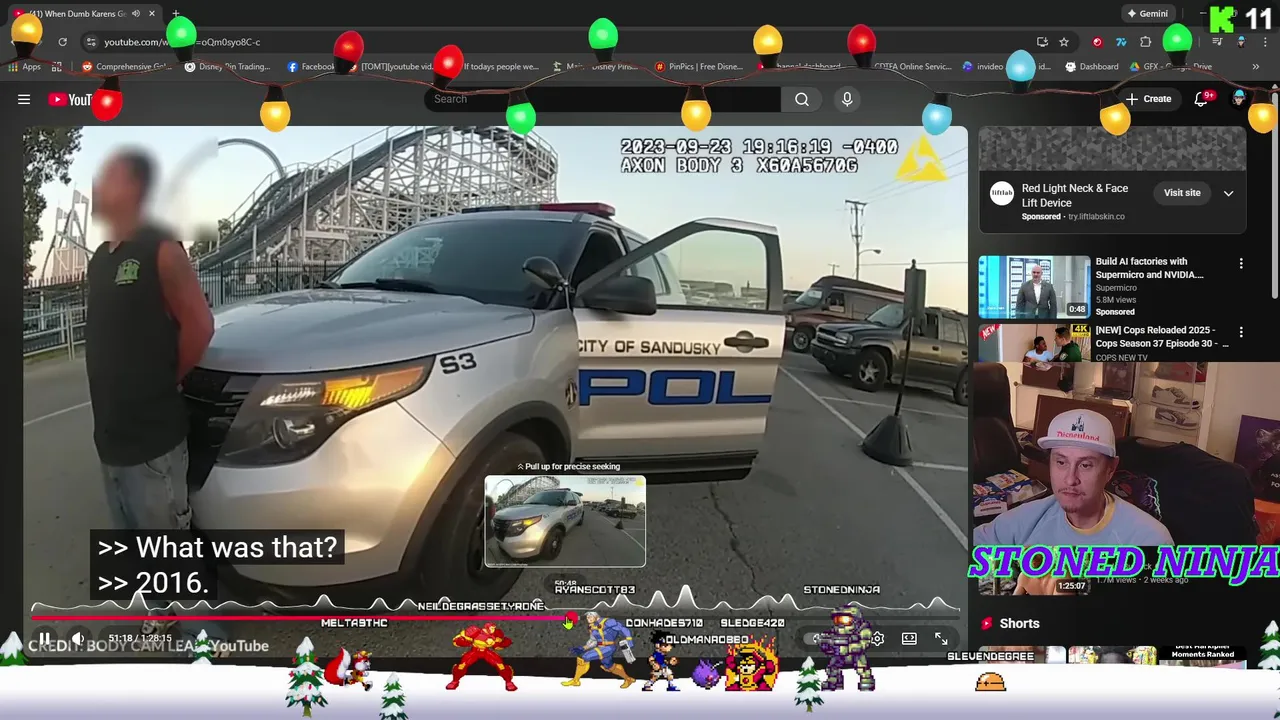Click the magnifier search button
Viewport: 1280px width, 720px height.
[802, 99]
